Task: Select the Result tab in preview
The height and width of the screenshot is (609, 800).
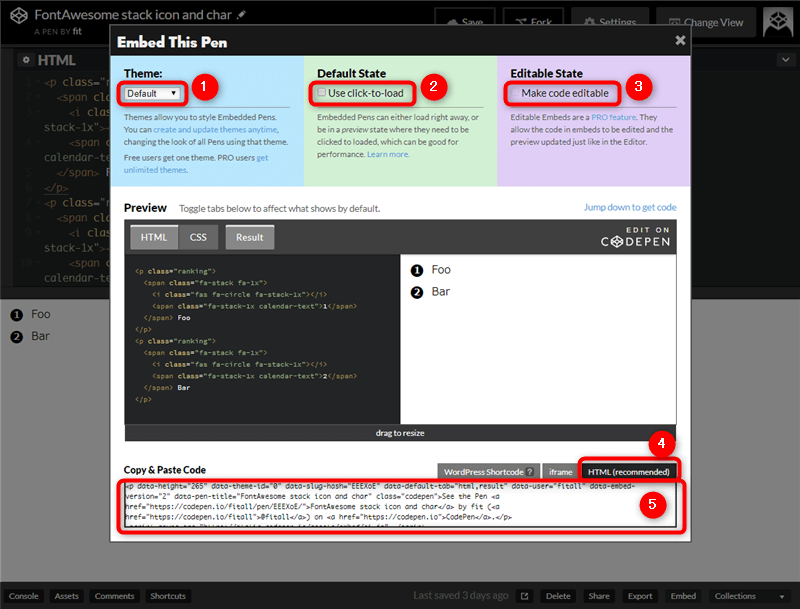Action: click(249, 237)
